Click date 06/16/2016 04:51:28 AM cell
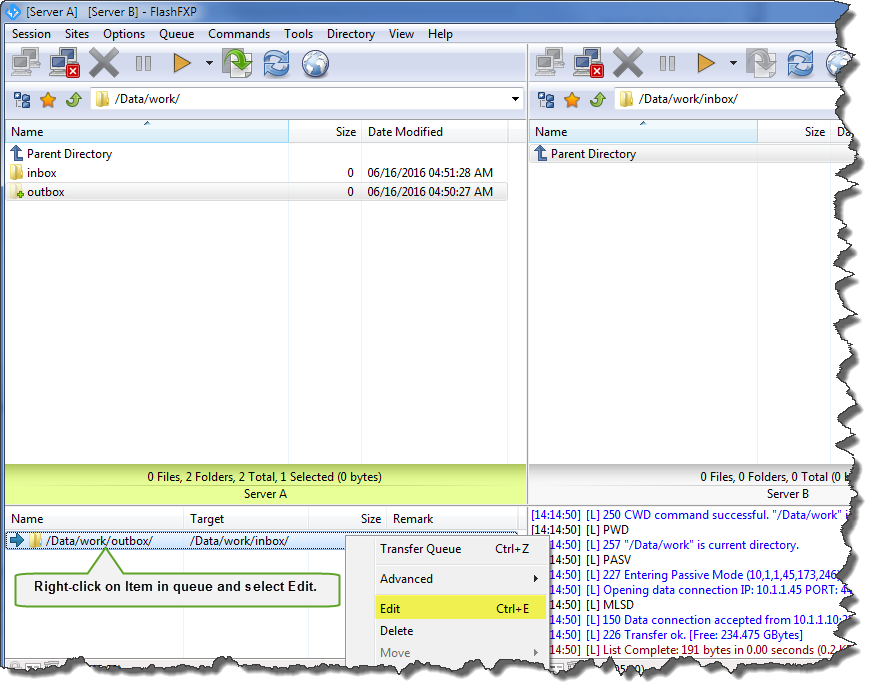 pos(430,173)
